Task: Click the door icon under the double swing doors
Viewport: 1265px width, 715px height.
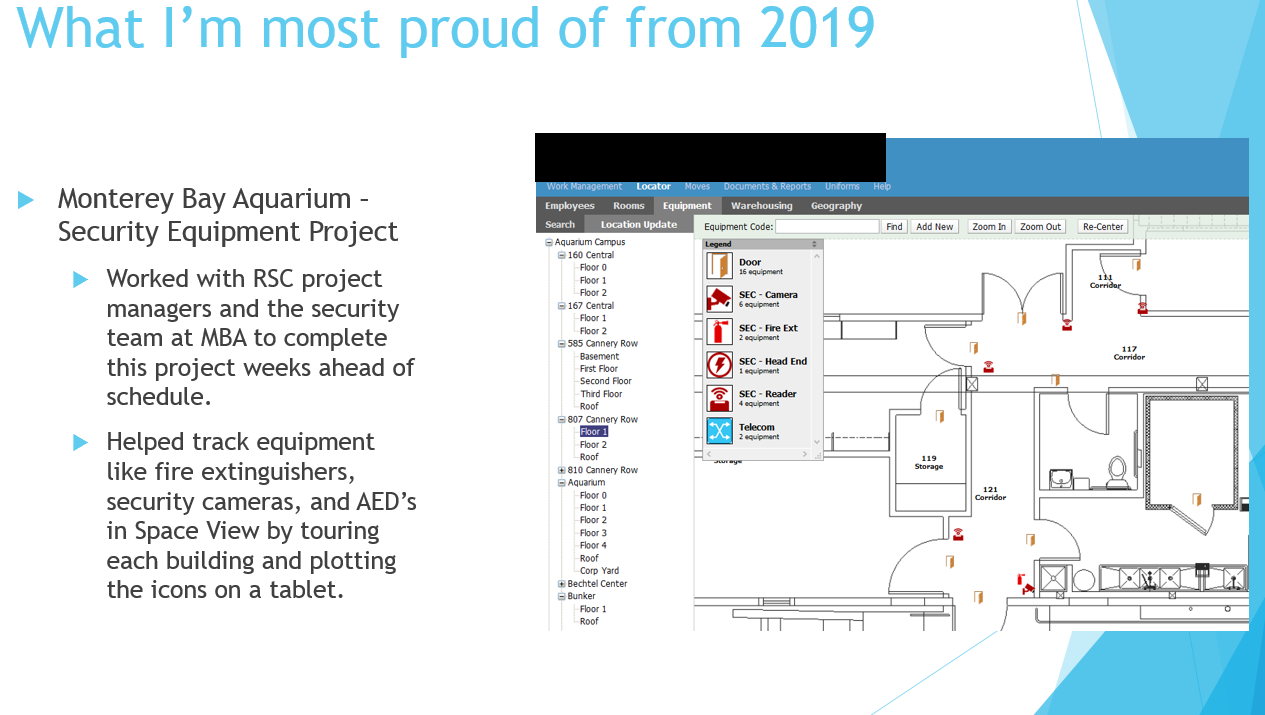Action: click(x=1022, y=317)
